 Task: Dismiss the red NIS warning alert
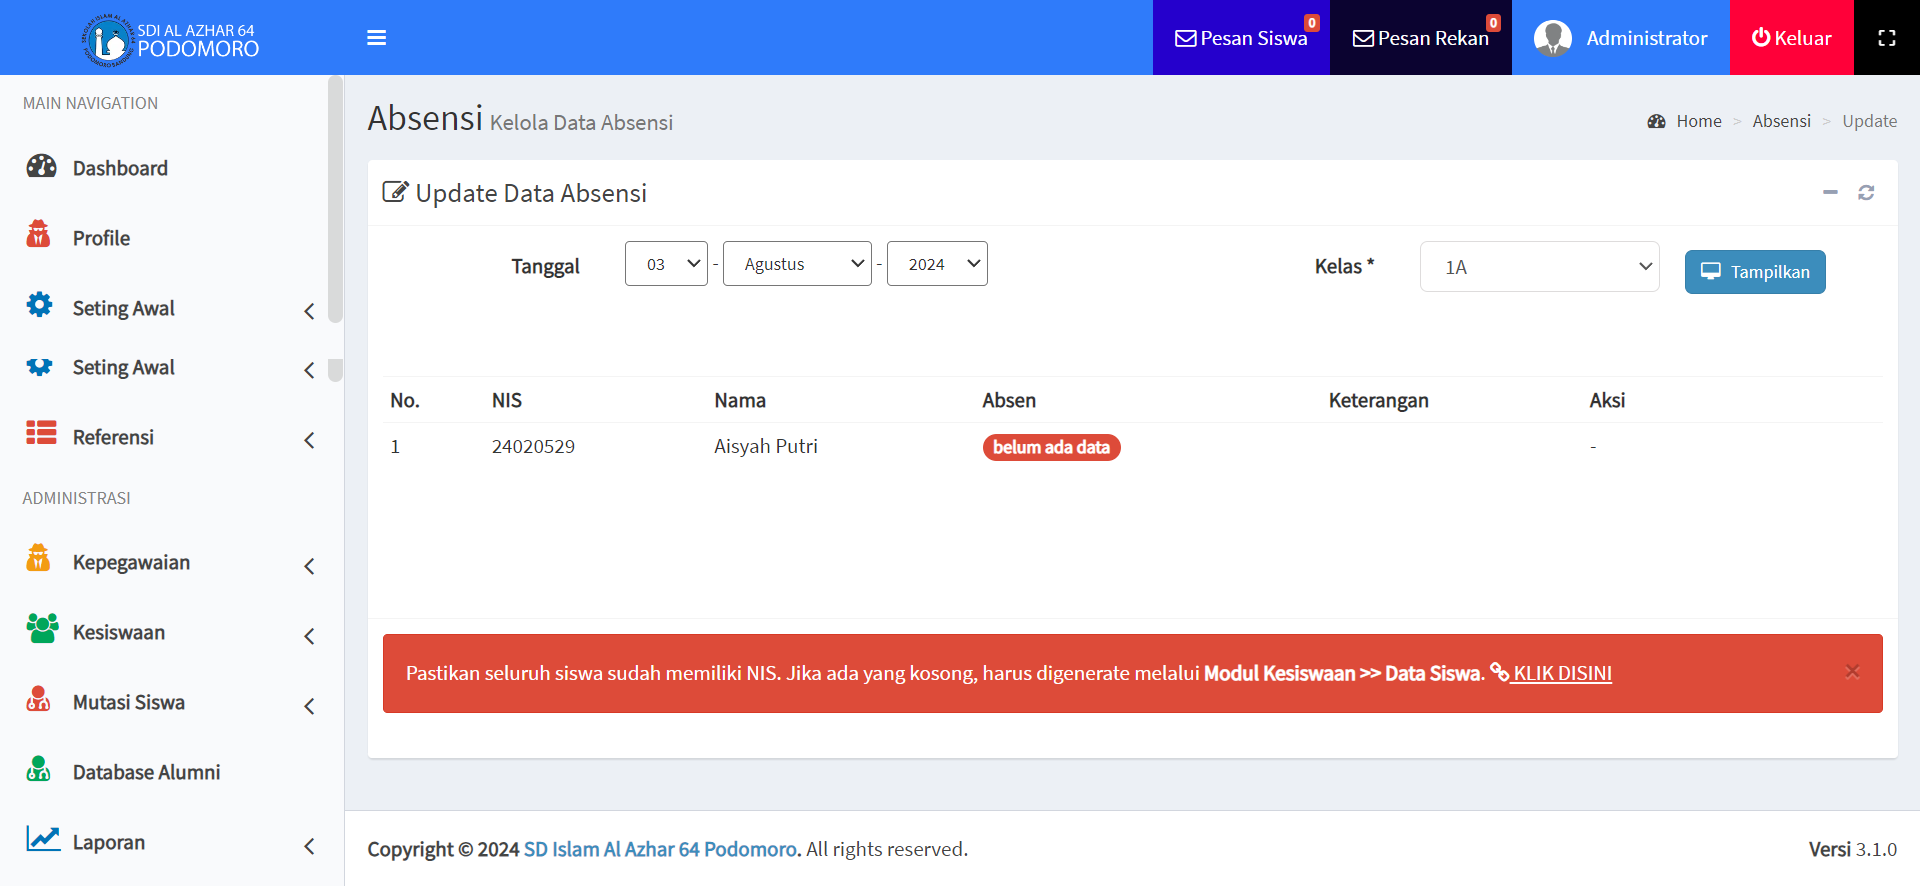pyautogui.click(x=1852, y=671)
